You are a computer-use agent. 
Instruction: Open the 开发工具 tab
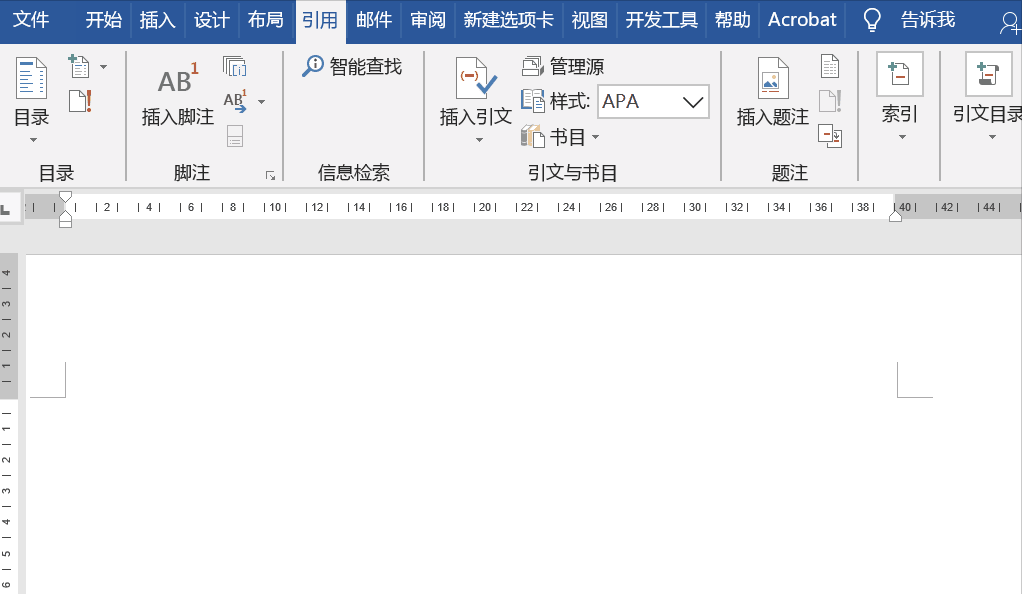pos(660,19)
